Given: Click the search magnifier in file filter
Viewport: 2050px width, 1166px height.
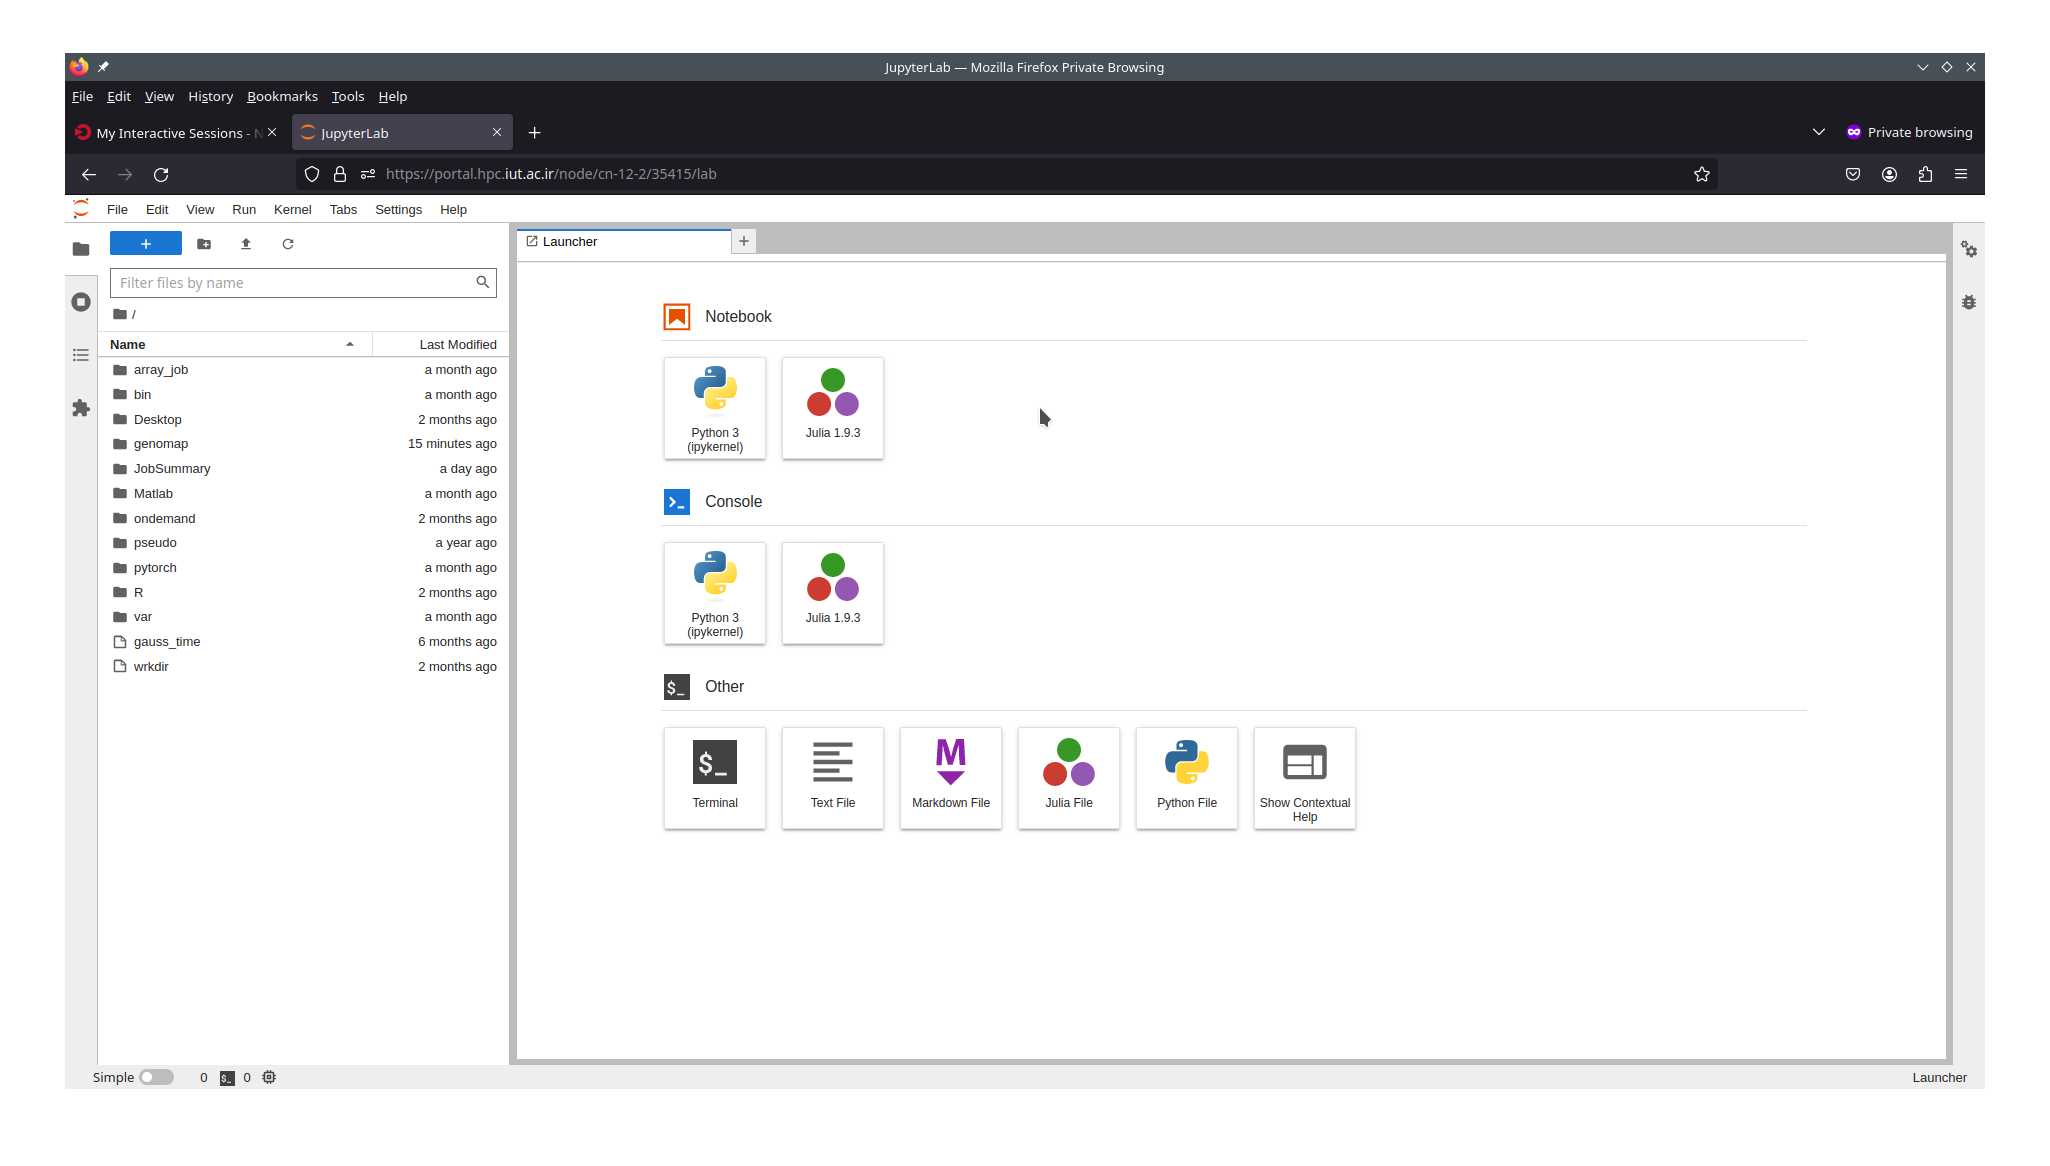Looking at the screenshot, I should pyautogui.click(x=483, y=283).
